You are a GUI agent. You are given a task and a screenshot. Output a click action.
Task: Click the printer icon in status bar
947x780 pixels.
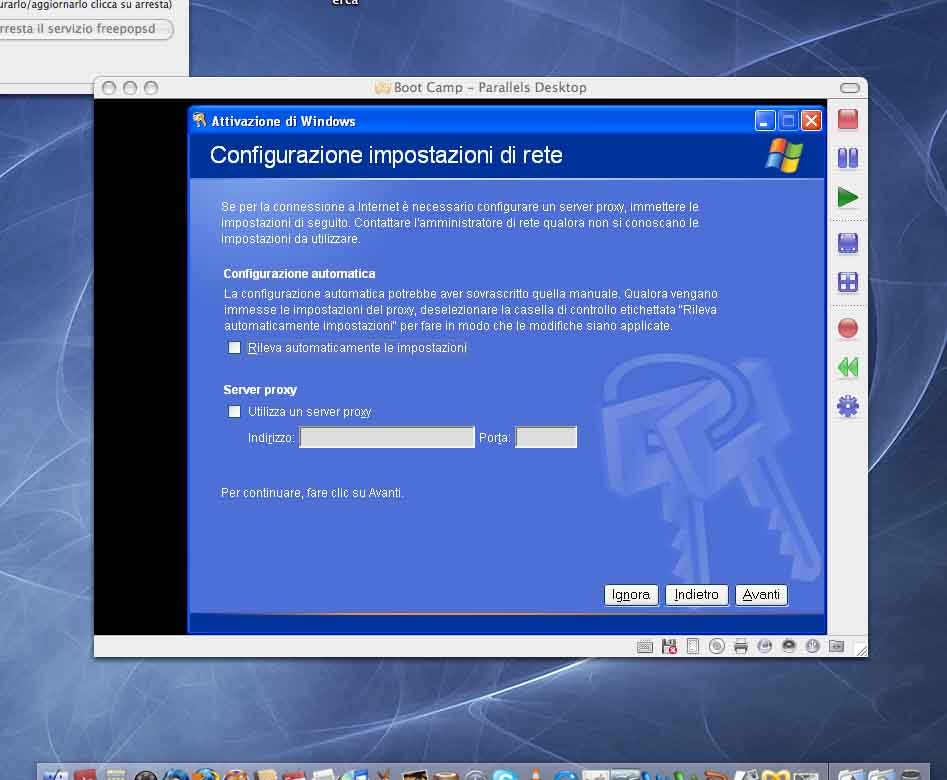click(741, 646)
